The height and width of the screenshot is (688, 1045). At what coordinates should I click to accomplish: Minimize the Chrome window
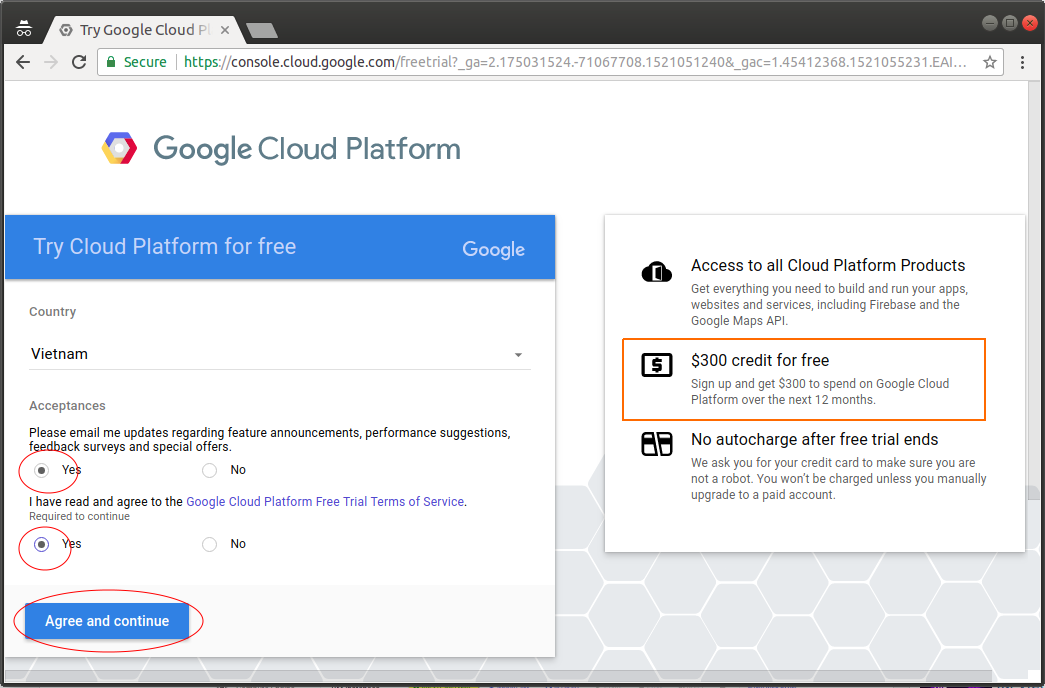tap(990, 23)
